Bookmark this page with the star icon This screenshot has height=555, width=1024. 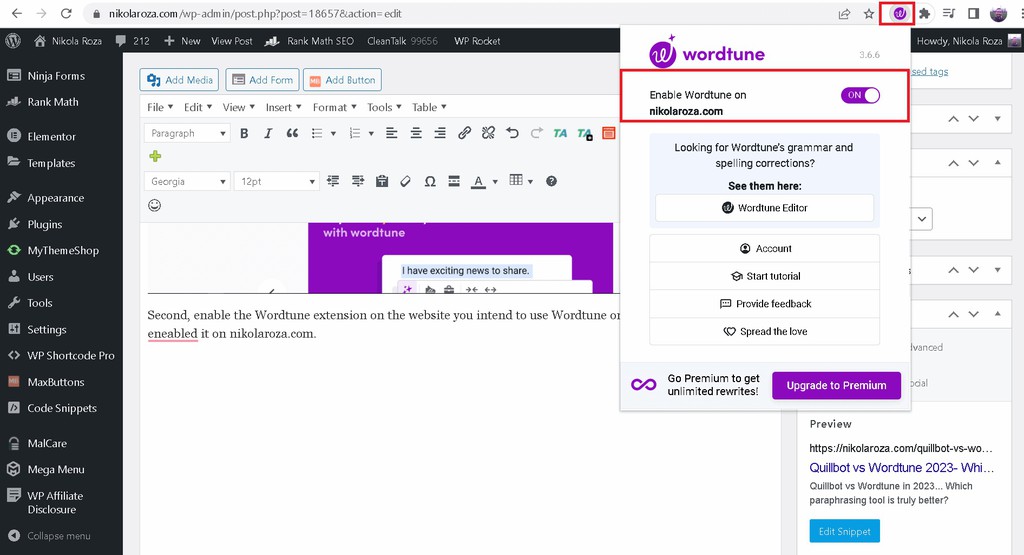tap(869, 14)
